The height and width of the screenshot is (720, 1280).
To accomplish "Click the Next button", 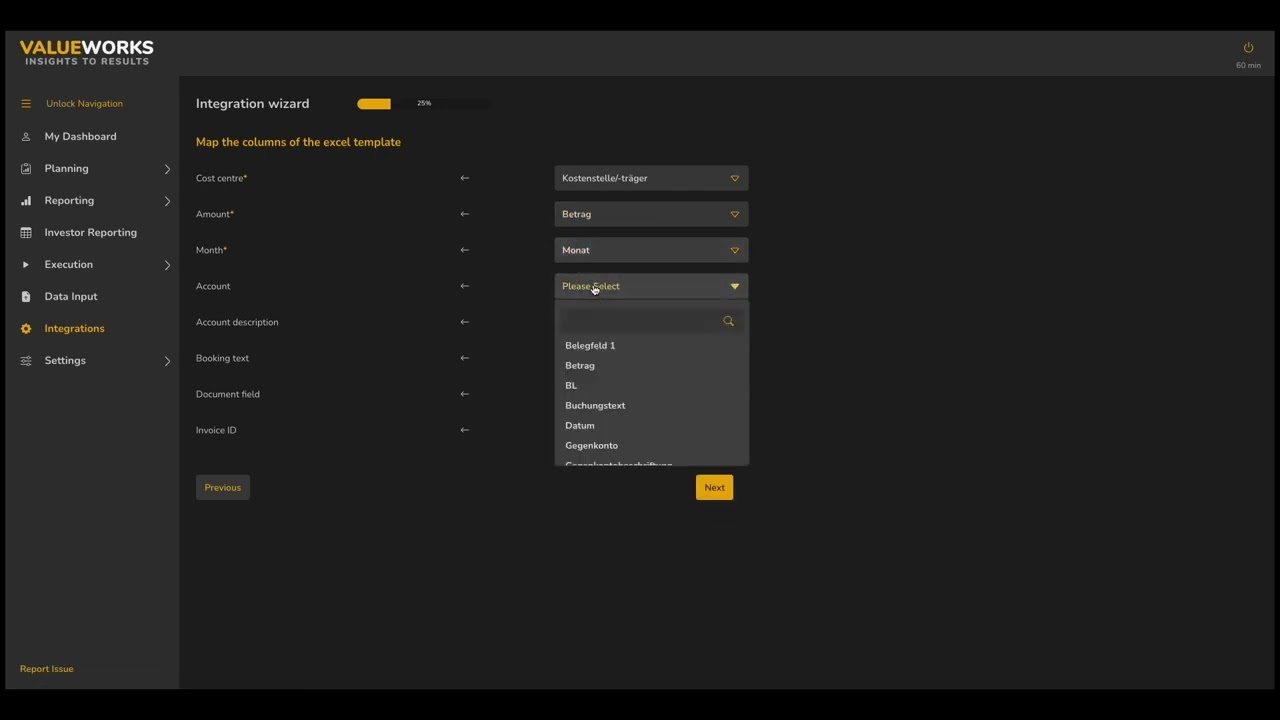I will click(714, 488).
